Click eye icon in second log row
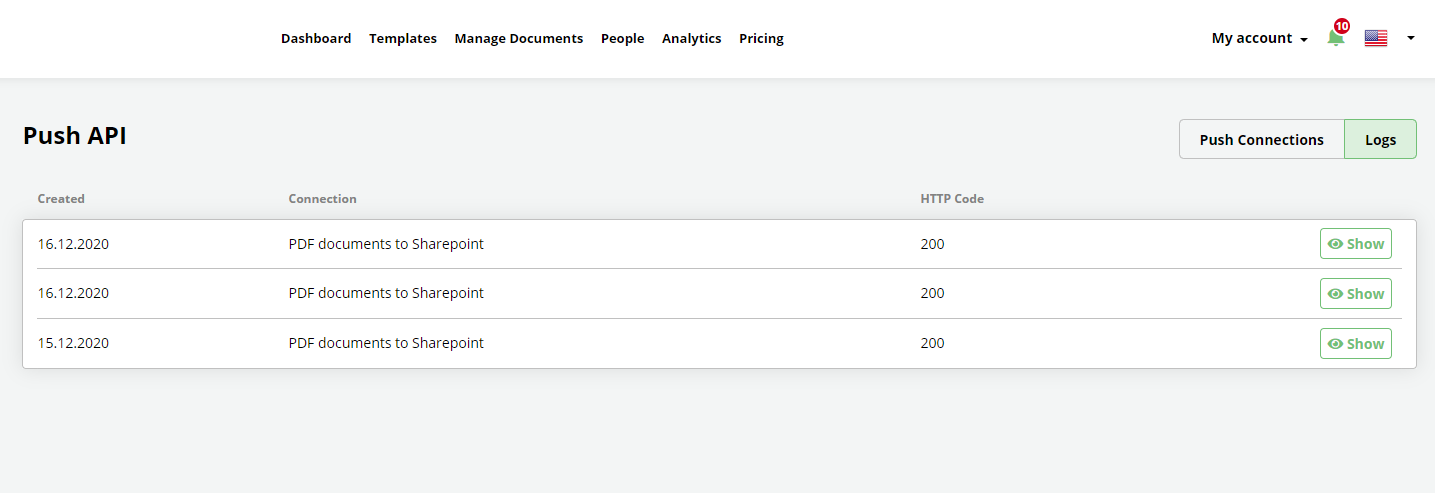The image size is (1435, 493). click(x=1335, y=294)
